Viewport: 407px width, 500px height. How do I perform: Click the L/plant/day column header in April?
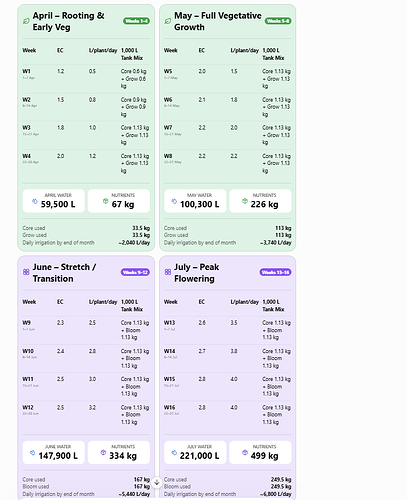coord(103,50)
